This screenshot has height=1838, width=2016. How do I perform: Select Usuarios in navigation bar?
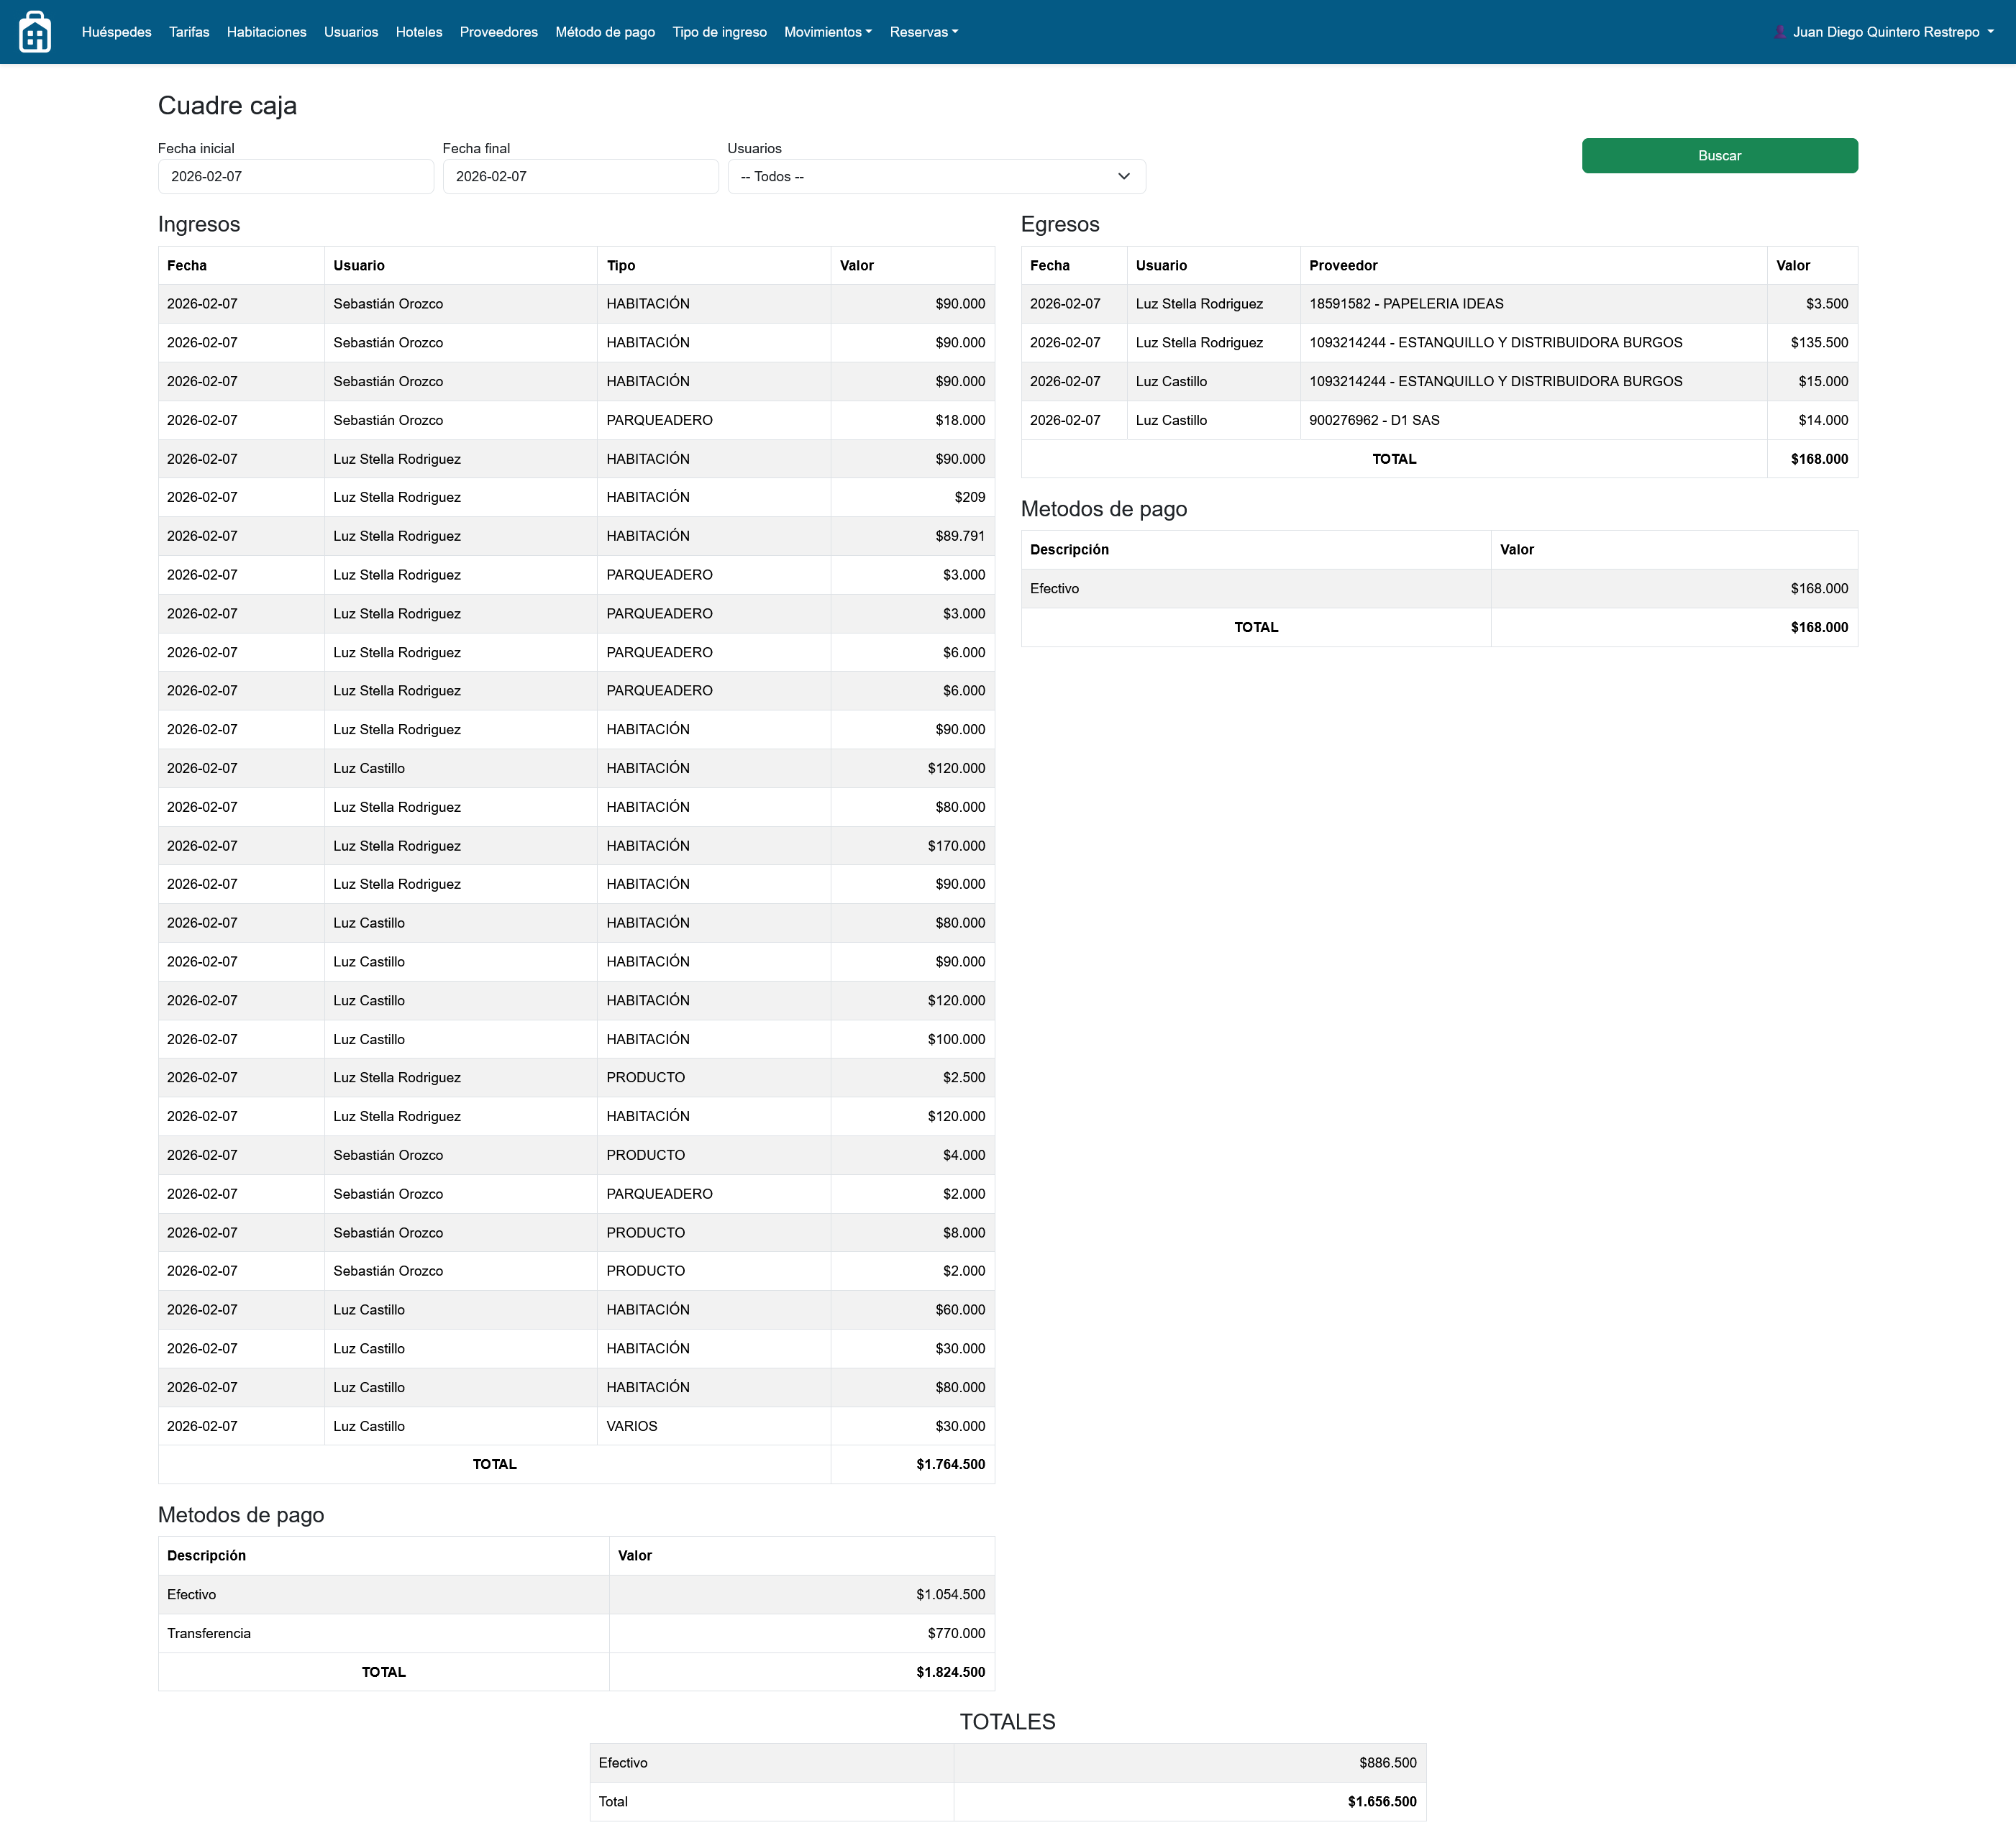click(350, 32)
